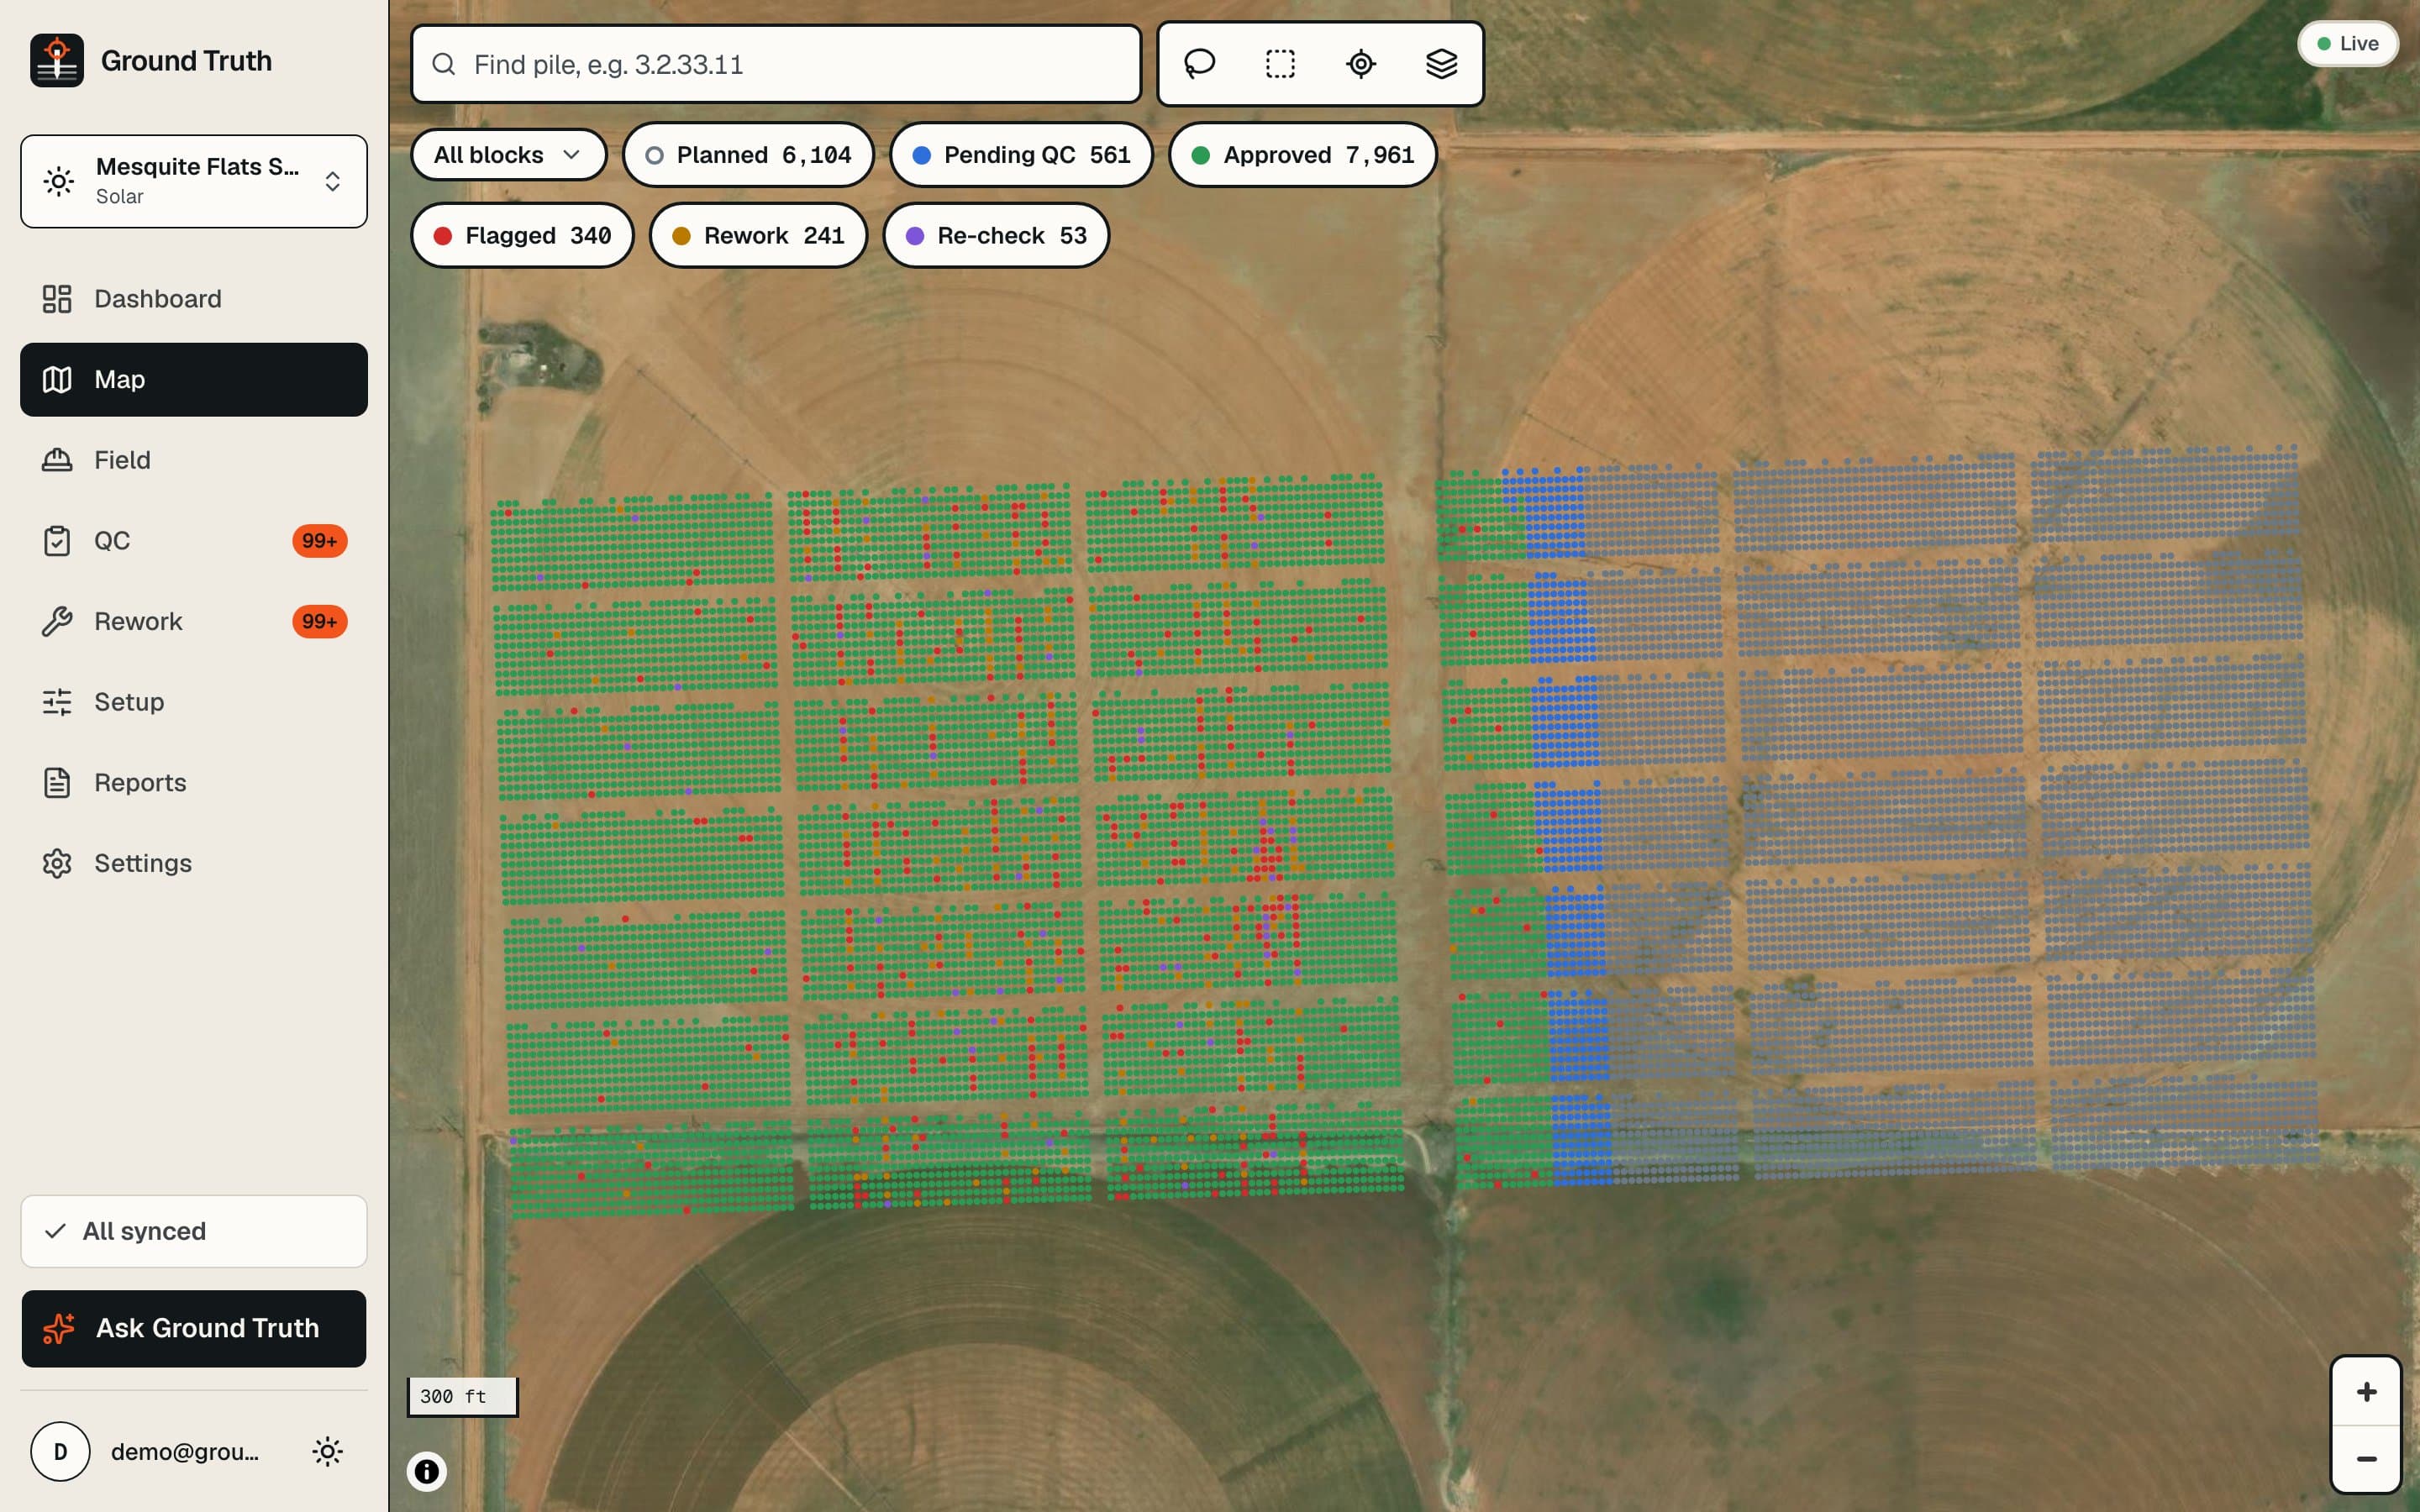Click the purple Re-check color dot

[914, 236]
